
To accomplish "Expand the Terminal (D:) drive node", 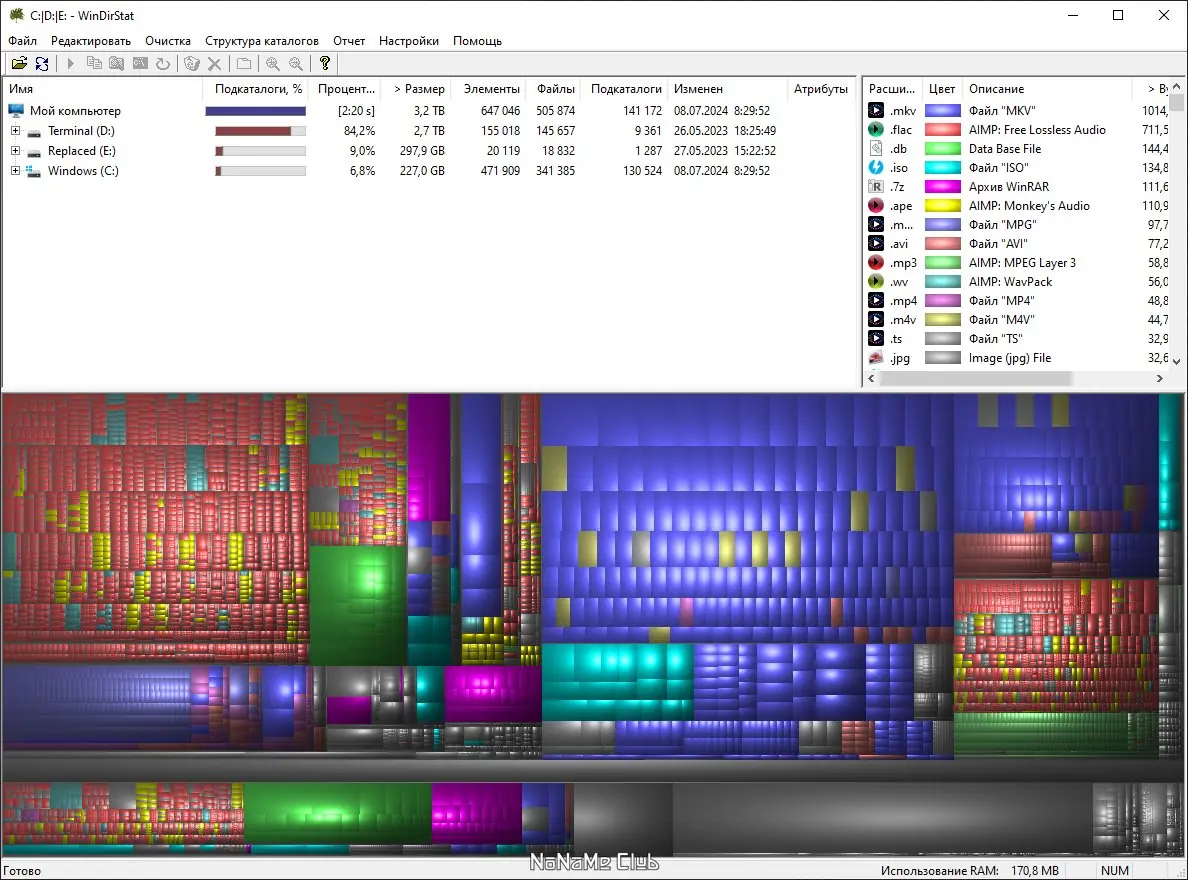I will tap(14, 130).
